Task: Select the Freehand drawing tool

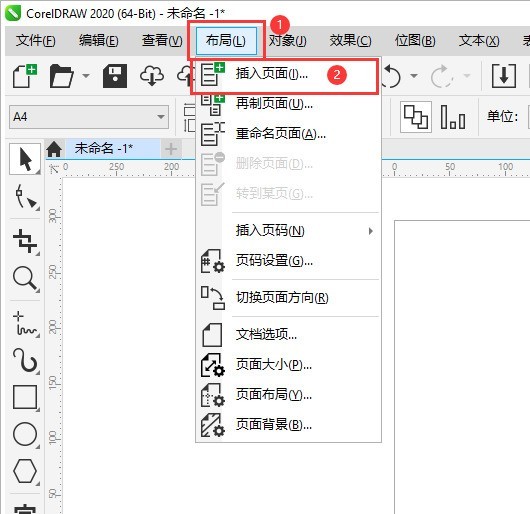Action: point(25,324)
